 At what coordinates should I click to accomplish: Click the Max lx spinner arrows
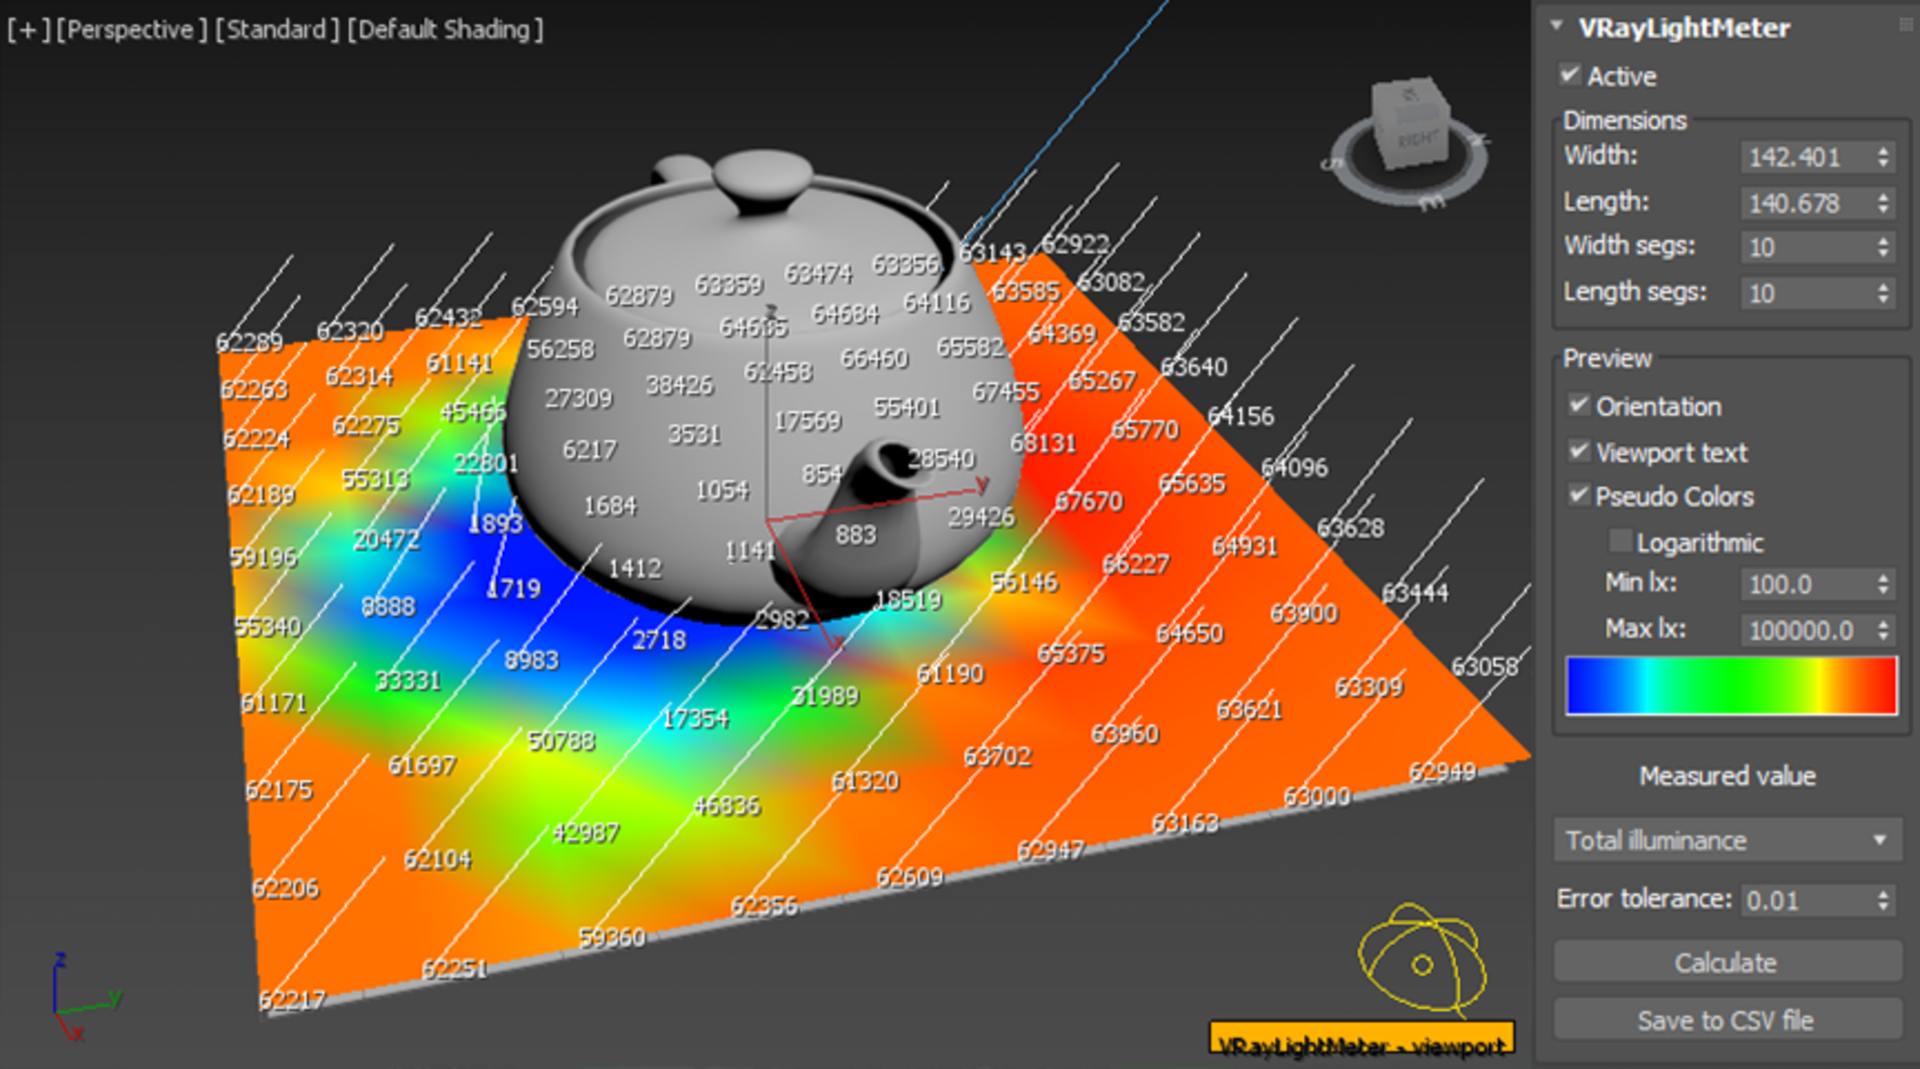click(1884, 630)
